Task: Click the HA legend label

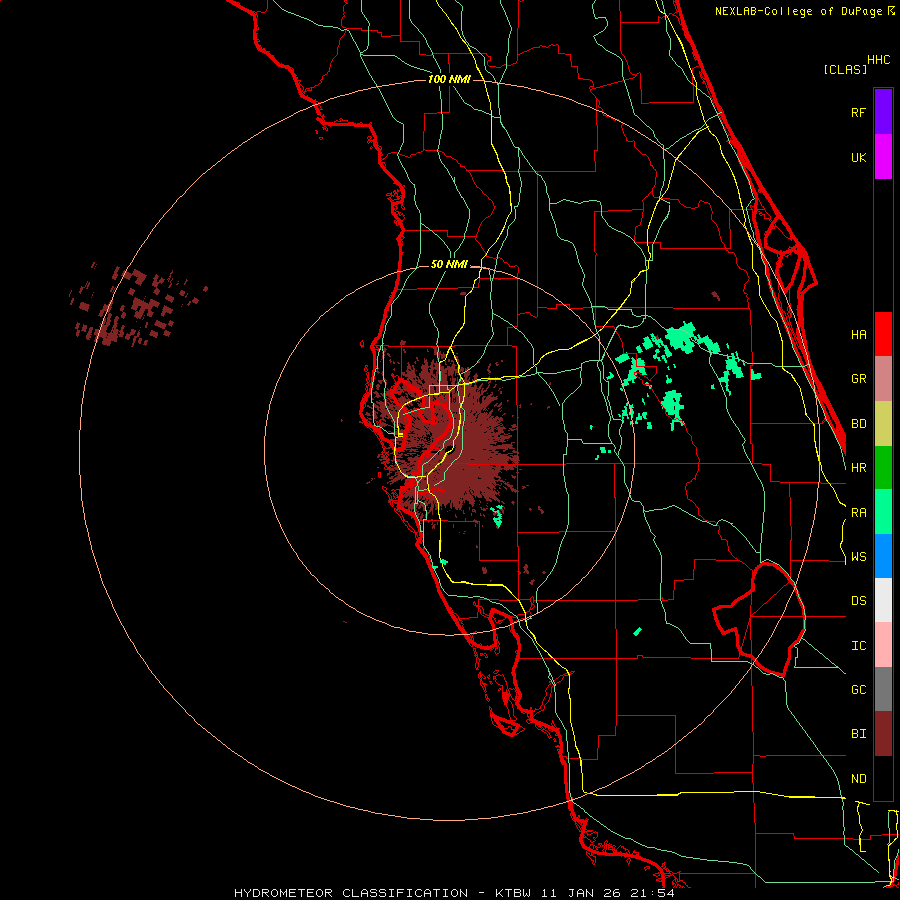Action: 858,335
